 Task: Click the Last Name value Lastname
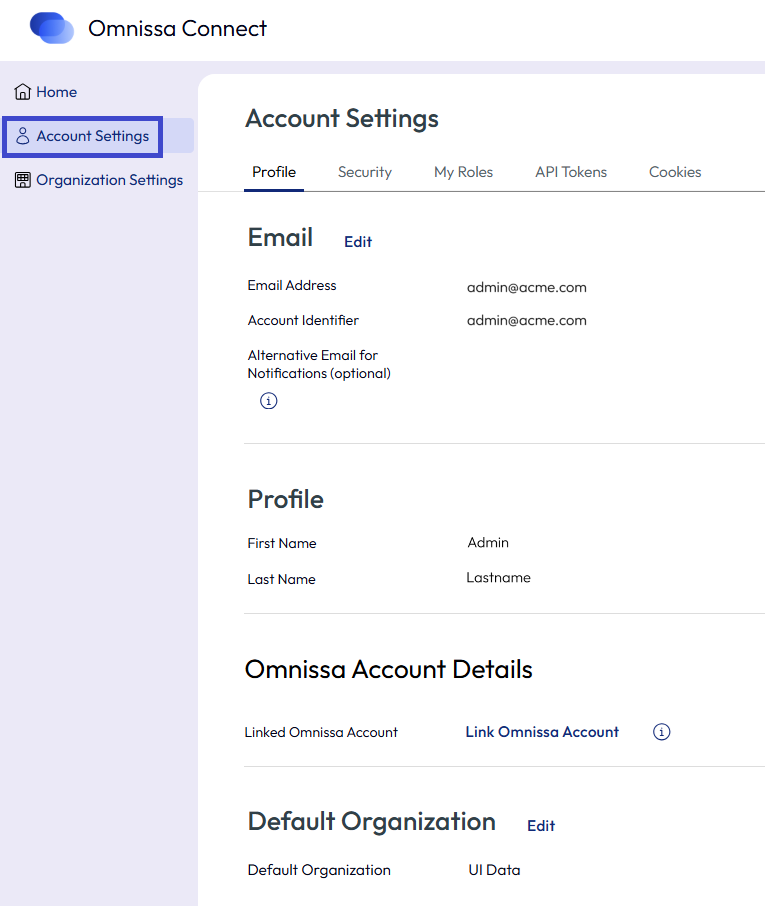coord(498,578)
